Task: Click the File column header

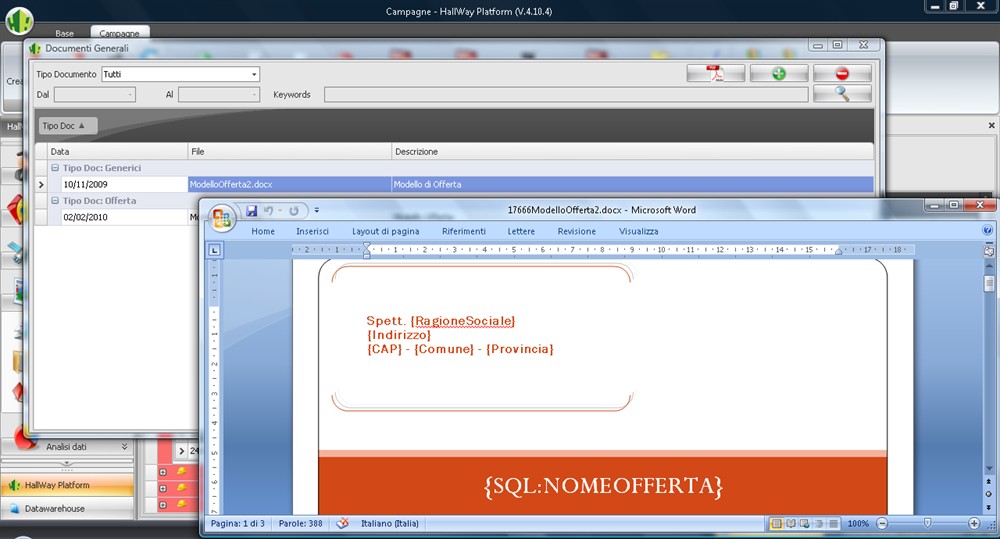Action: [x=290, y=151]
